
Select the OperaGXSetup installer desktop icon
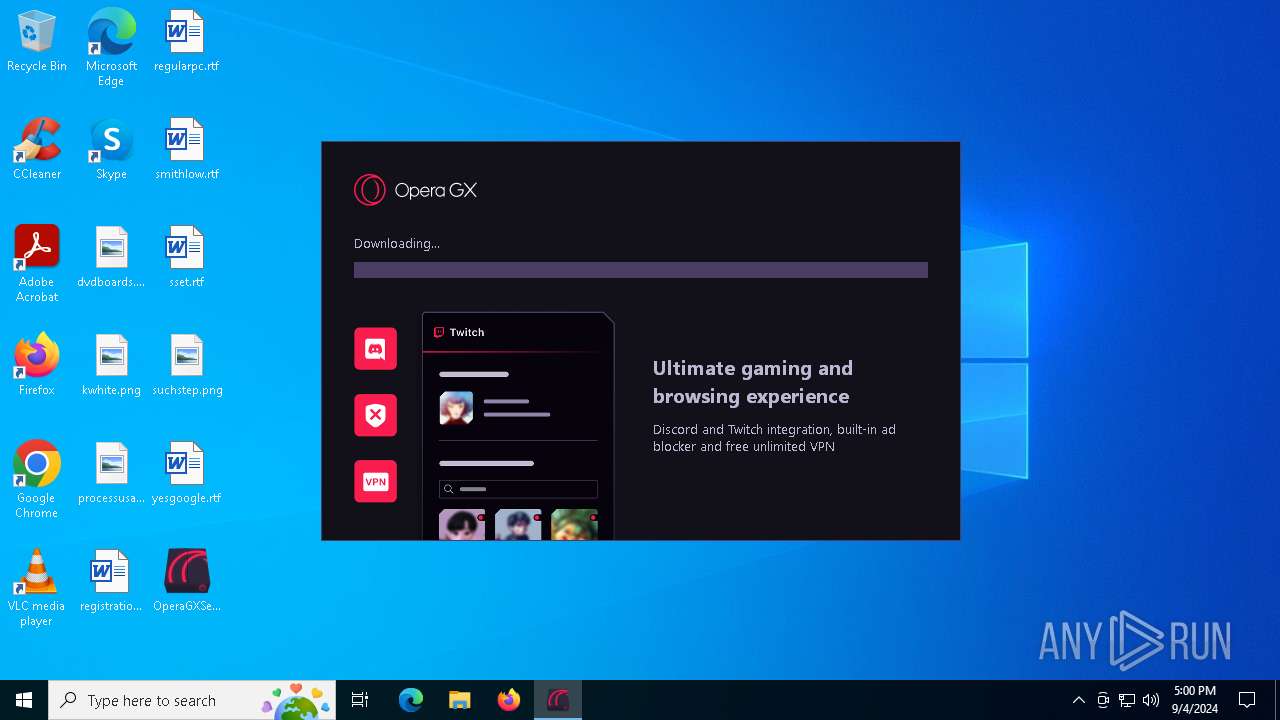(x=186, y=582)
